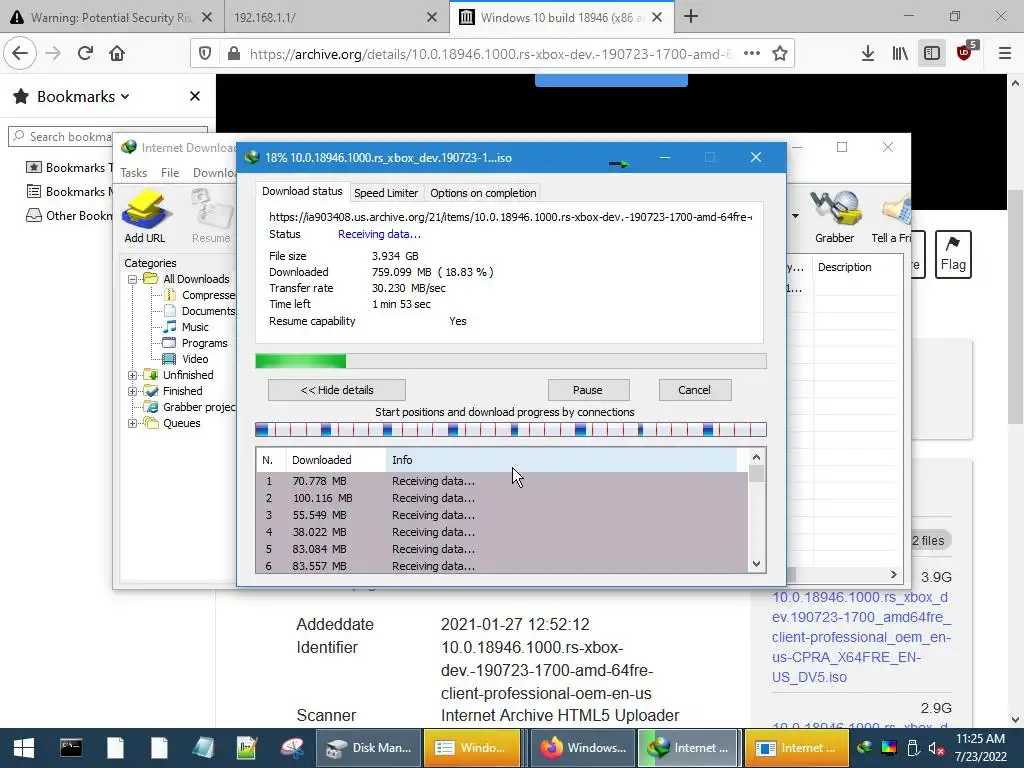Toggle the Firefox sidebar button
The width and height of the screenshot is (1024, 768).
tap(932, 54)
